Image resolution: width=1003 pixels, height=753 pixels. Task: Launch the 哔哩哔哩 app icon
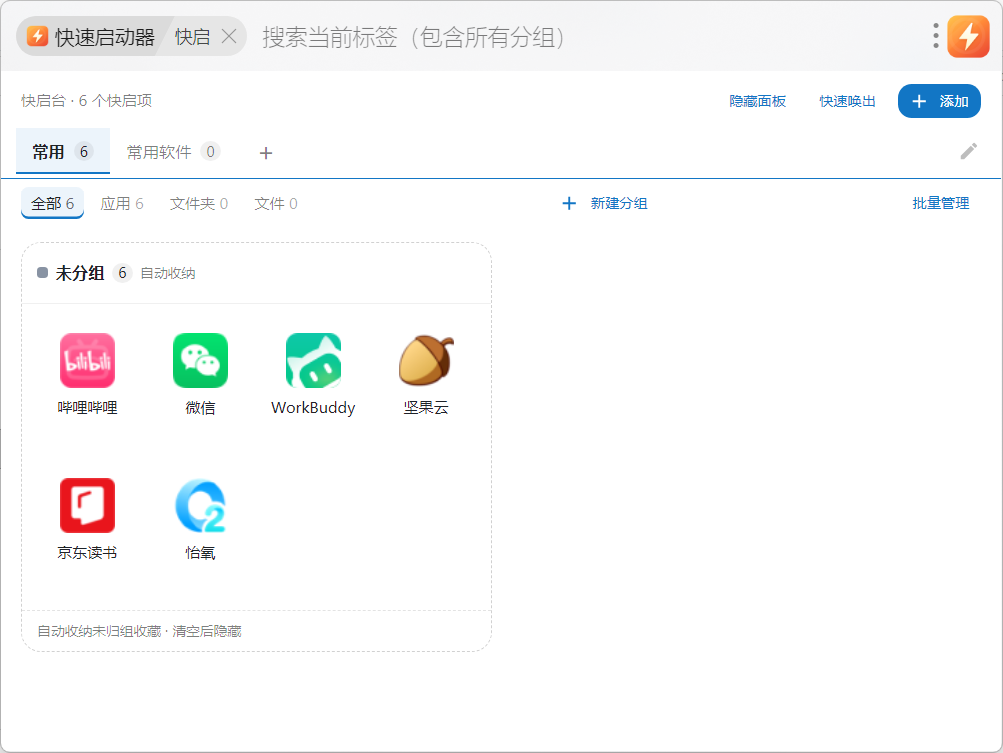tap(88, 360)
